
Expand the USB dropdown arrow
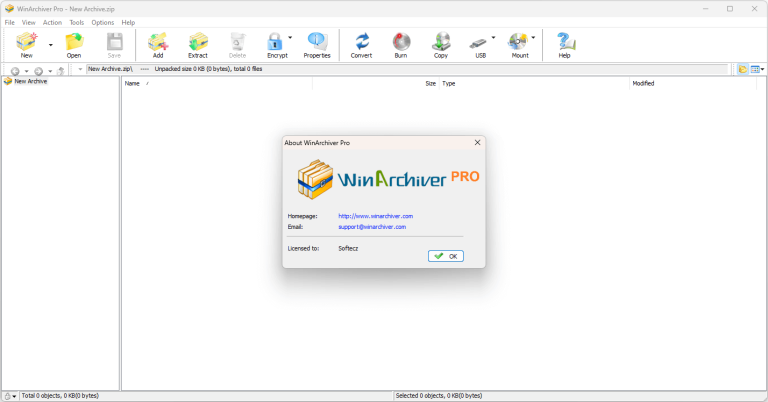click(493, 38)
